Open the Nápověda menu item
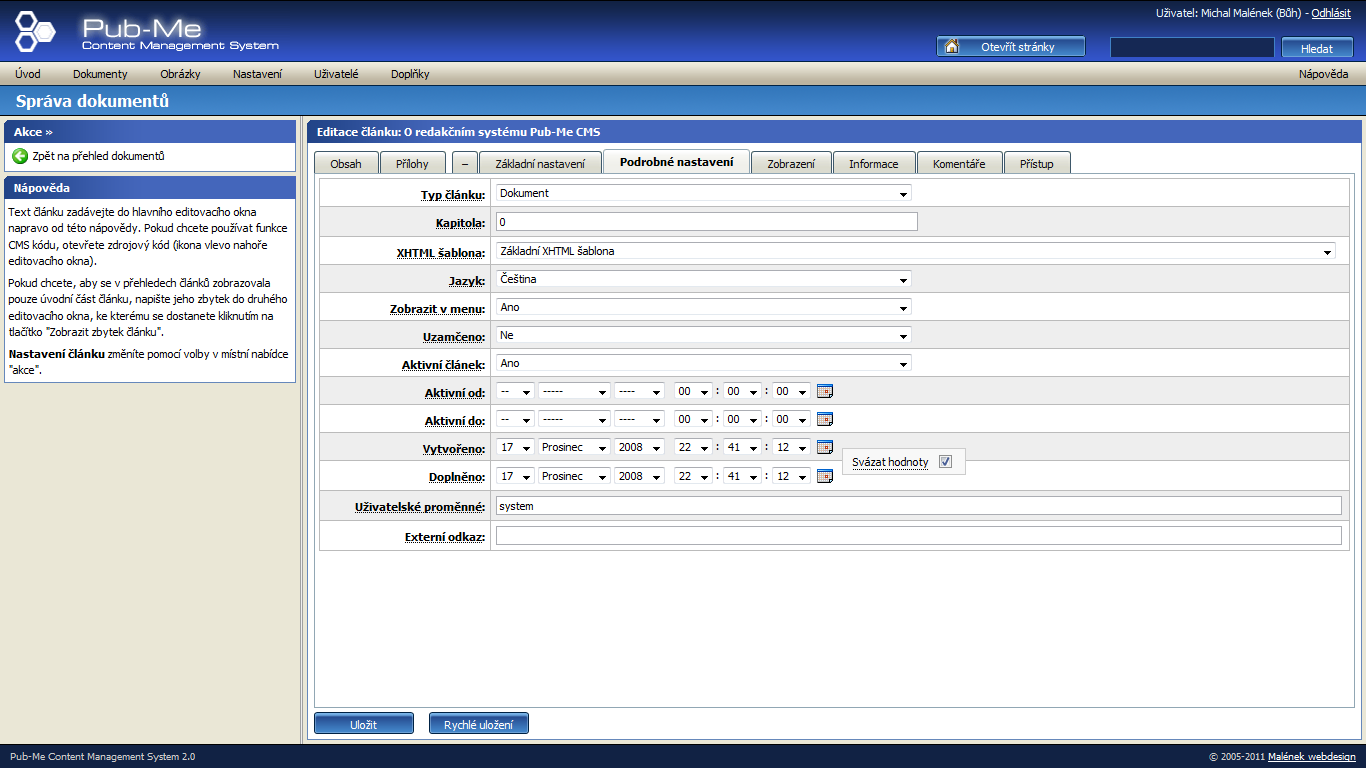1366x768 pixels. point(1324,74)
